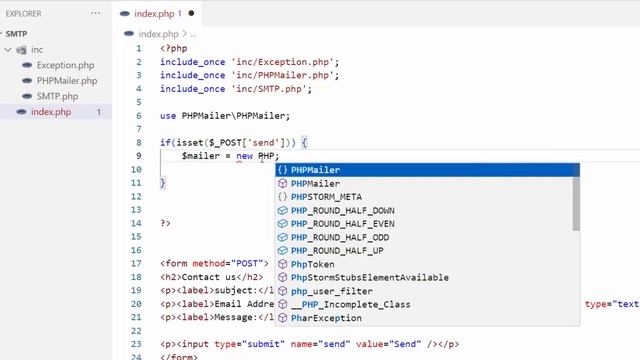
Task: Pick PHP_ROUND_HALF_EVEN from suggestions
Action: [424, 224]
